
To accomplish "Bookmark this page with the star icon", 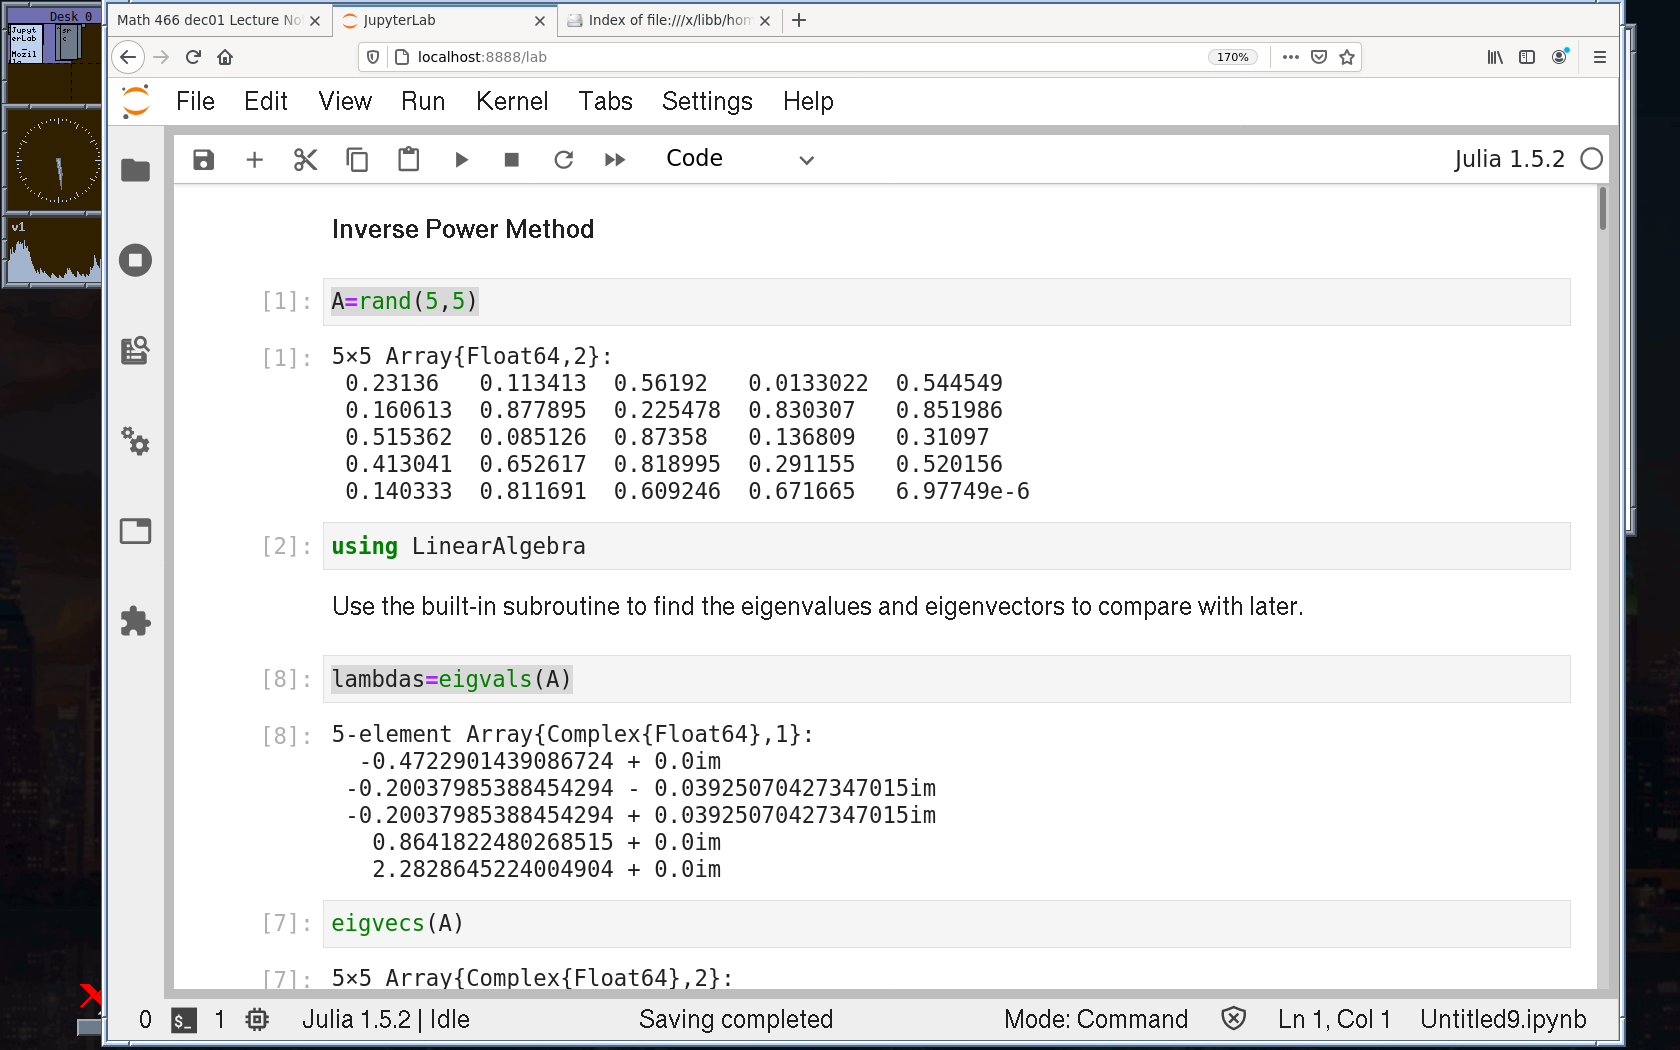I will pos(1347,57).
